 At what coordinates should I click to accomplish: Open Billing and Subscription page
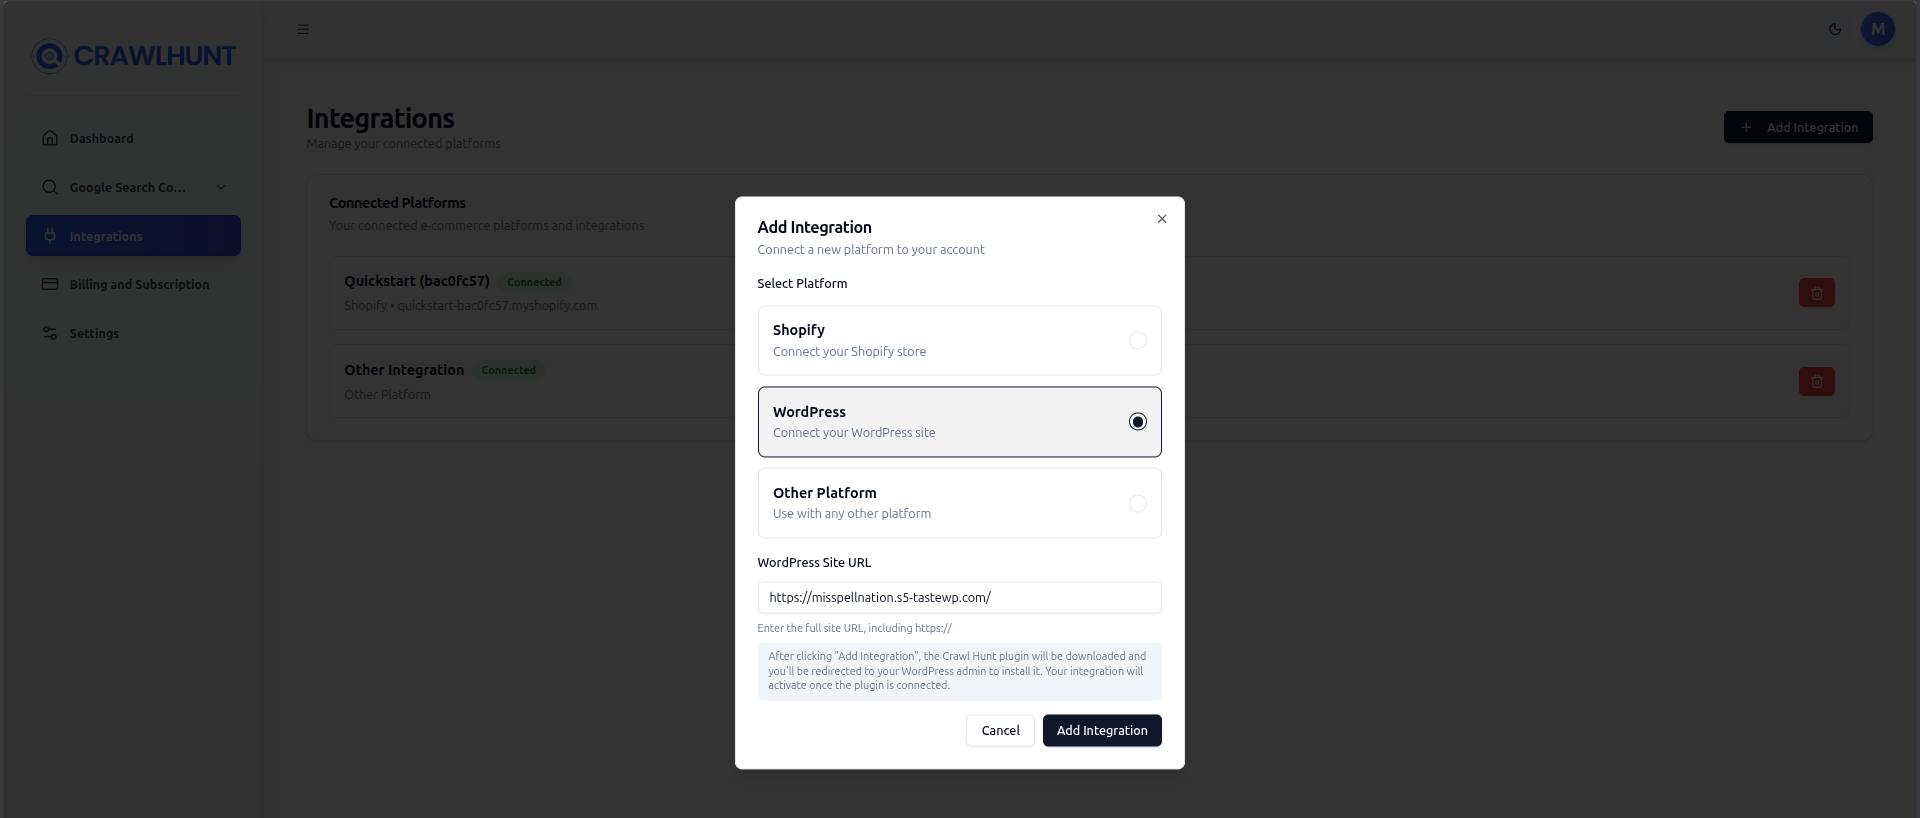point(139,285)
